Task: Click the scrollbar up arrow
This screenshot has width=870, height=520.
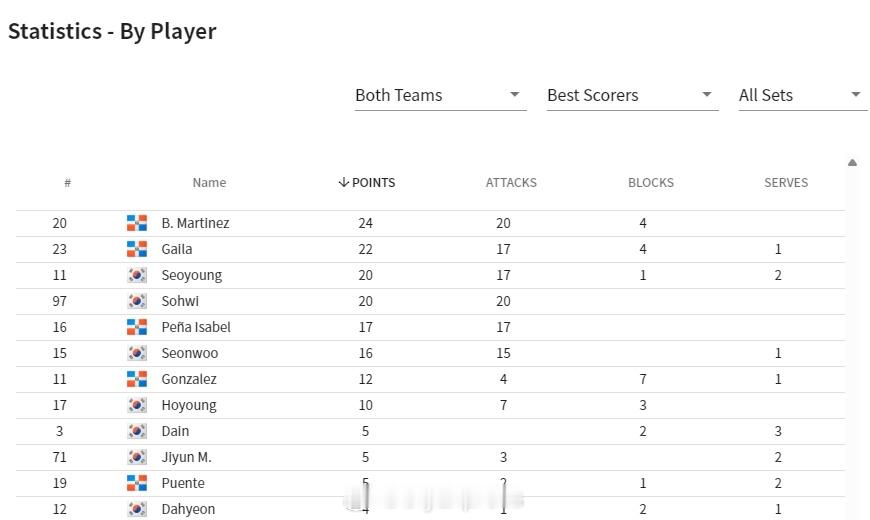Action: coord(852,163)
